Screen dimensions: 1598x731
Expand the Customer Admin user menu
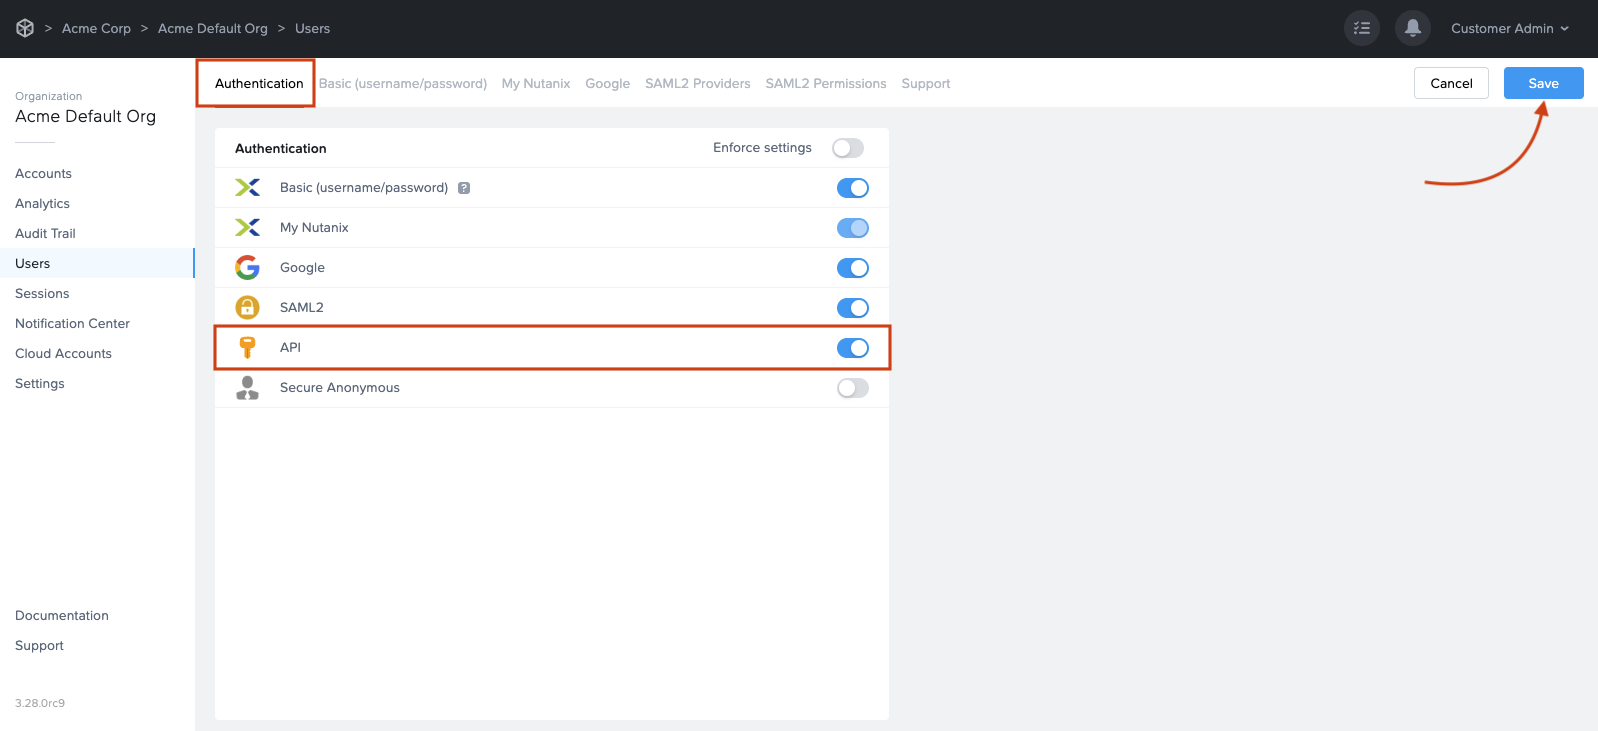pyautogui.click(x=1509, y=28)
